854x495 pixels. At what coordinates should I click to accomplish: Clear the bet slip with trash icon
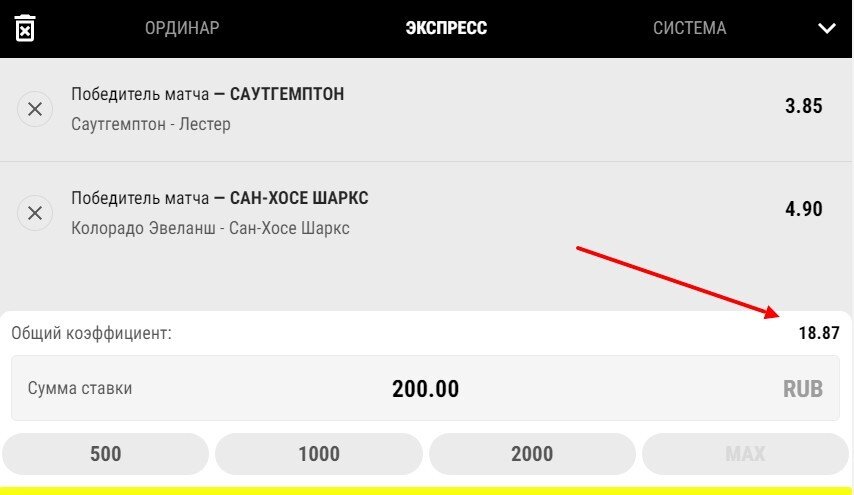pyautogui.click(x=25, y=28)
